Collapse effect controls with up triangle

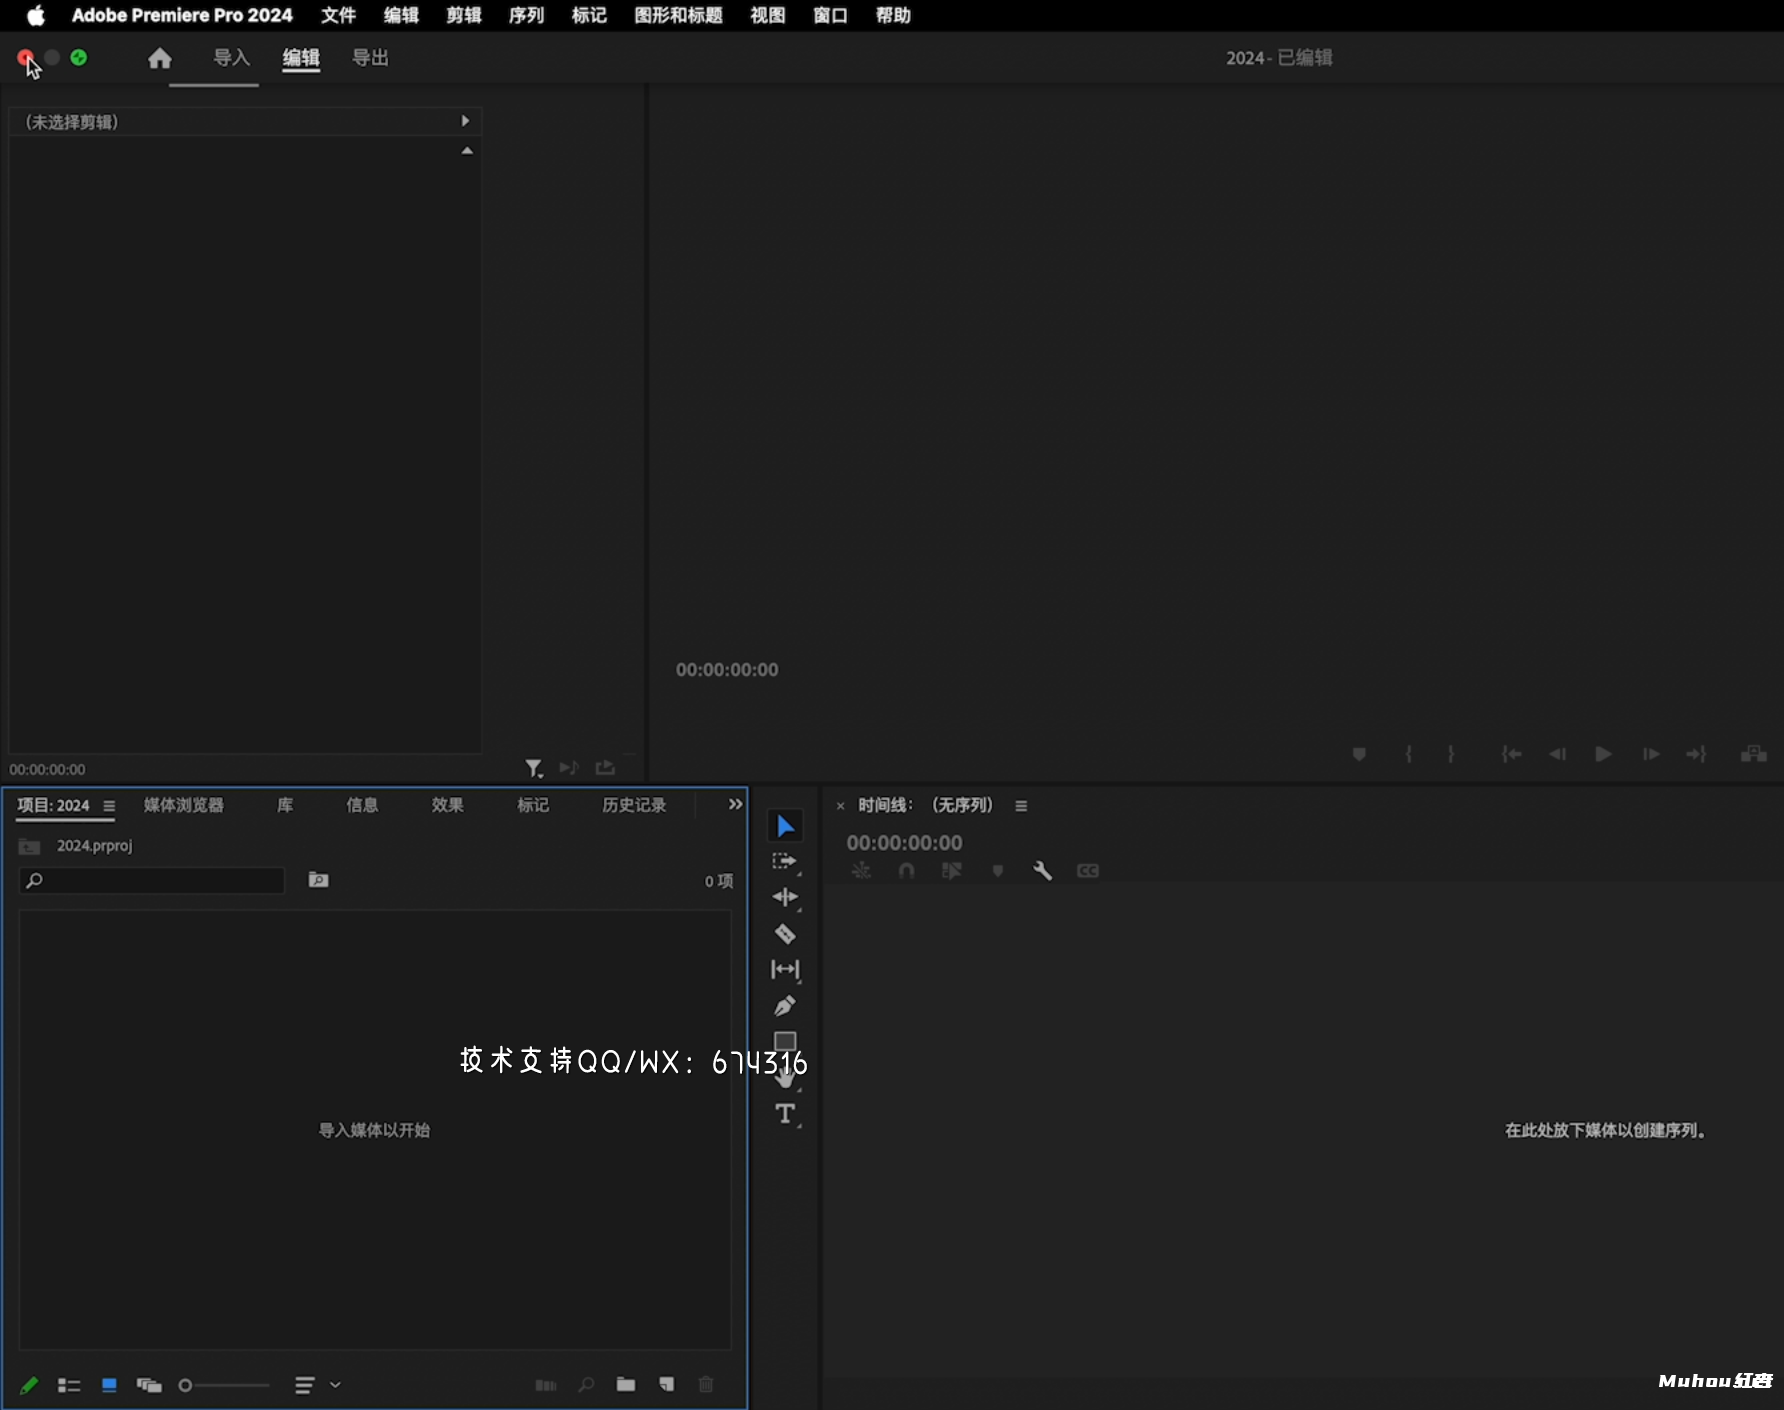pos(467,151)
